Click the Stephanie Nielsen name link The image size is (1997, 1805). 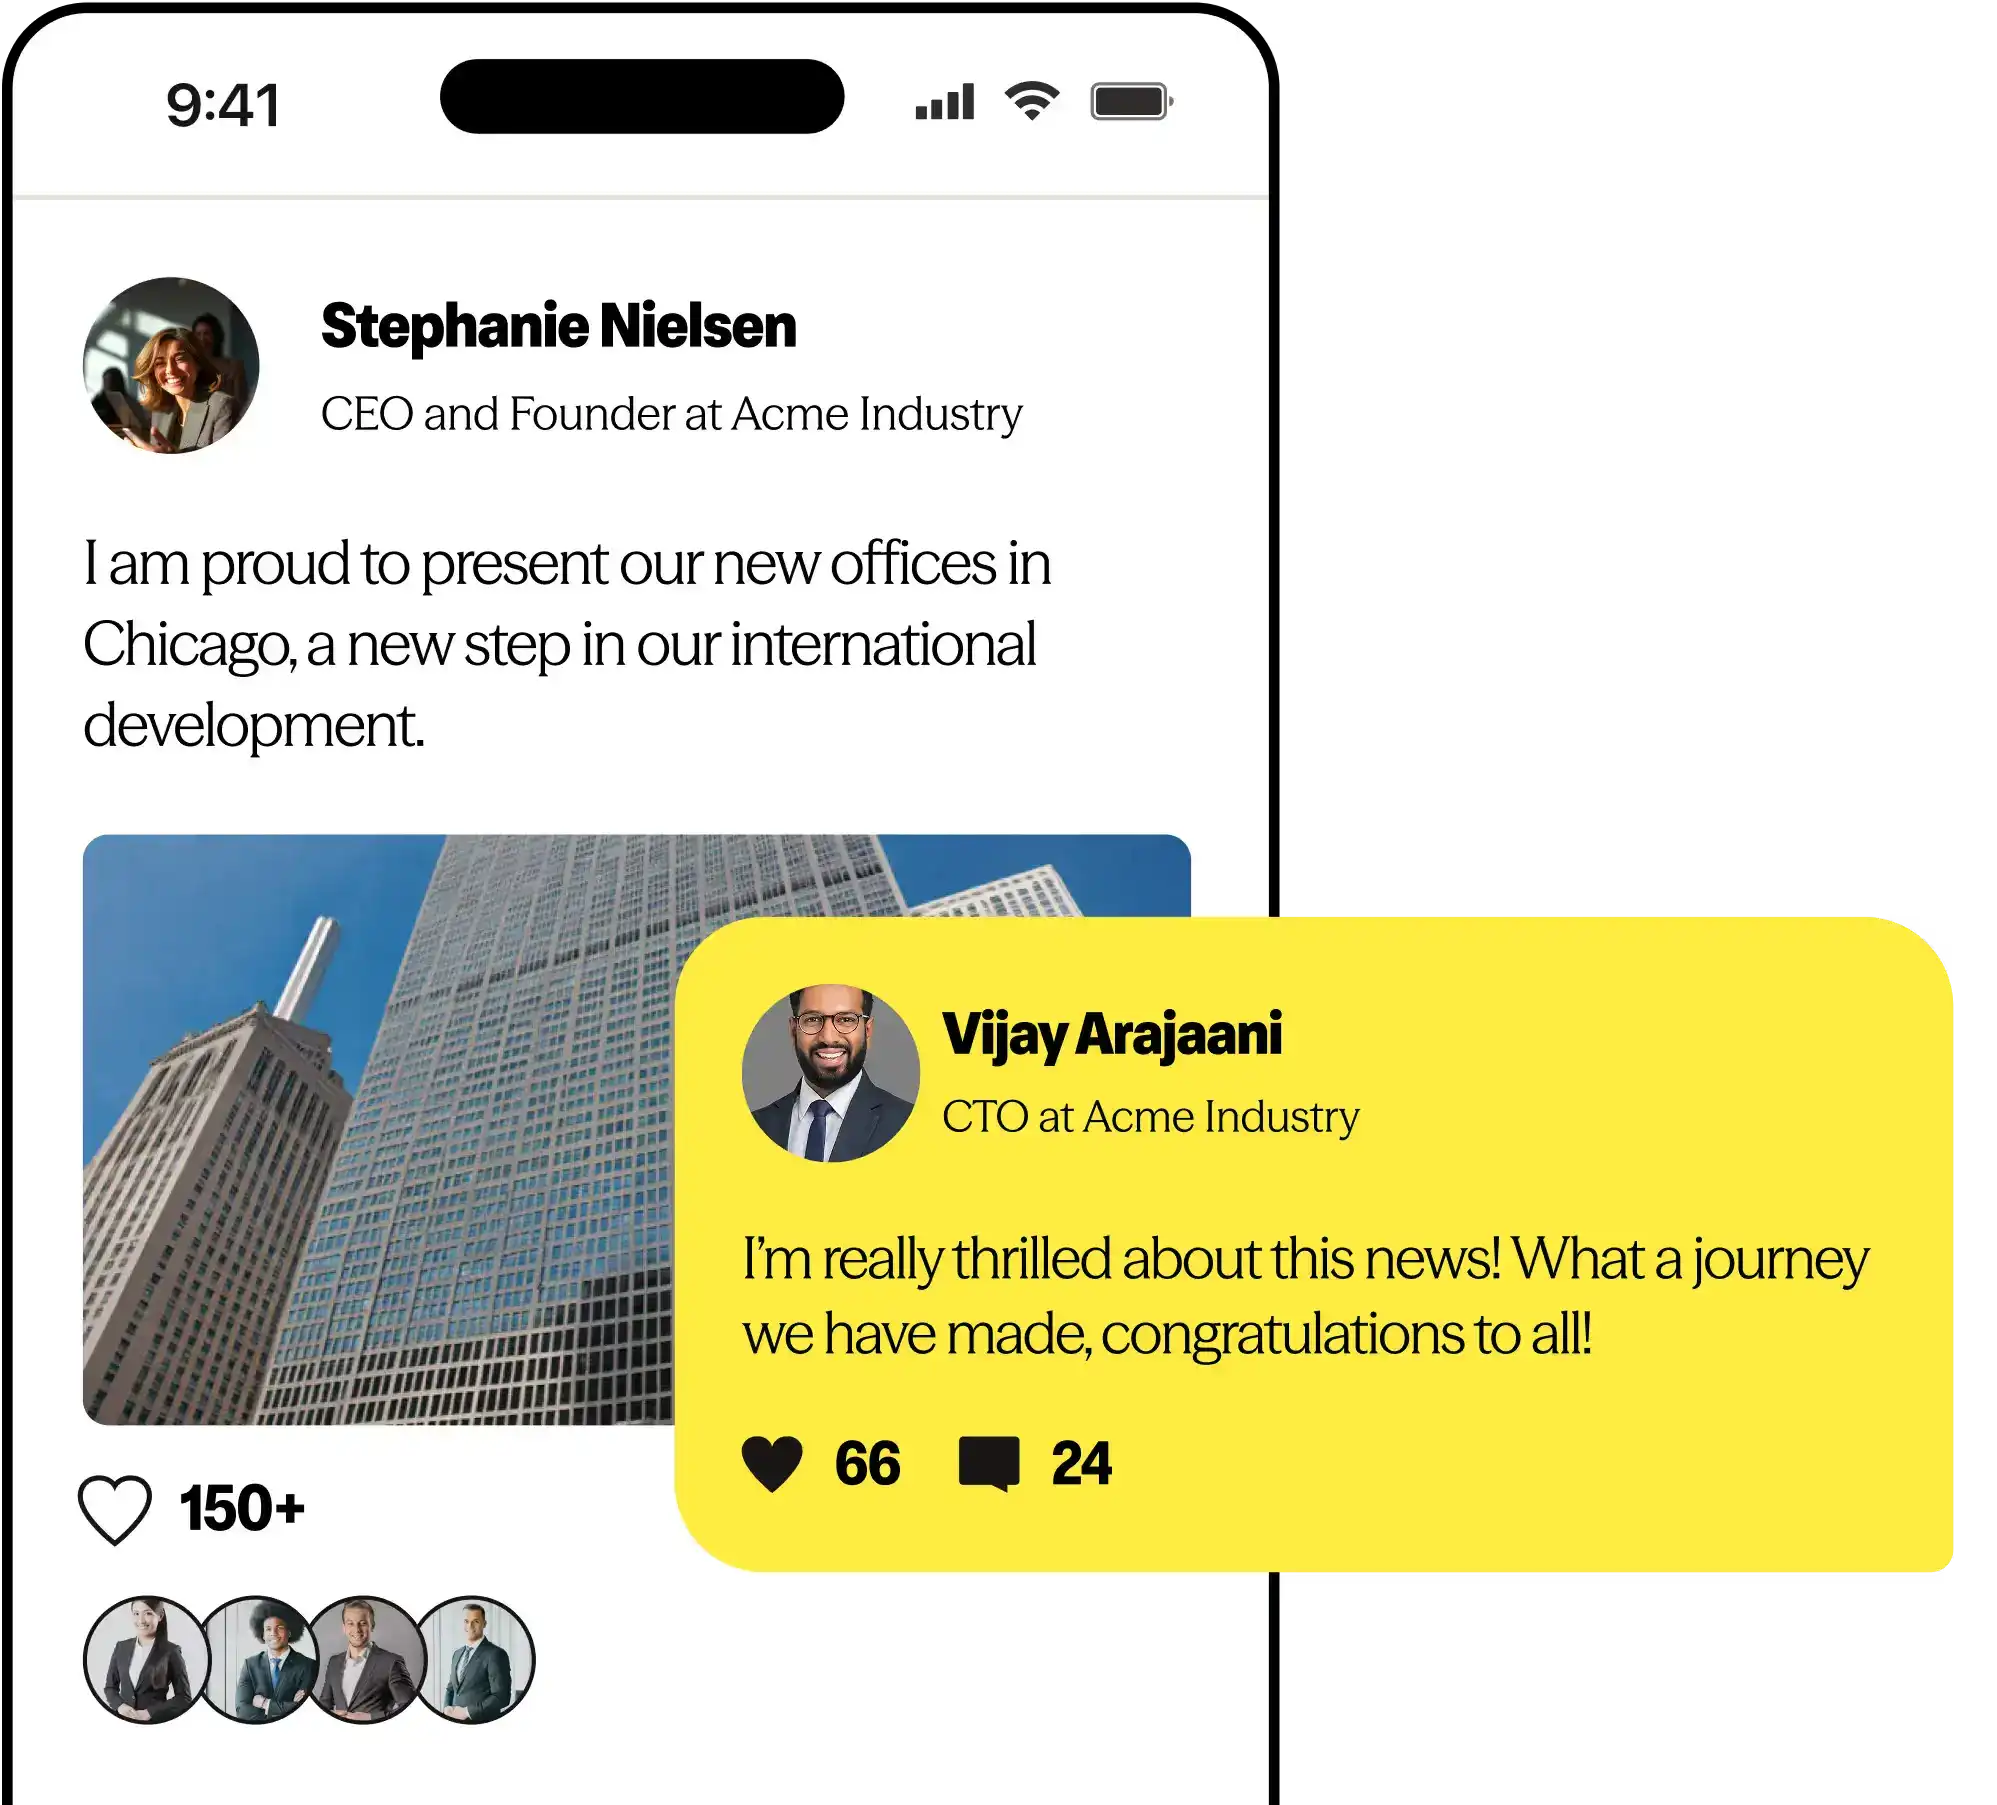(558, 327)
